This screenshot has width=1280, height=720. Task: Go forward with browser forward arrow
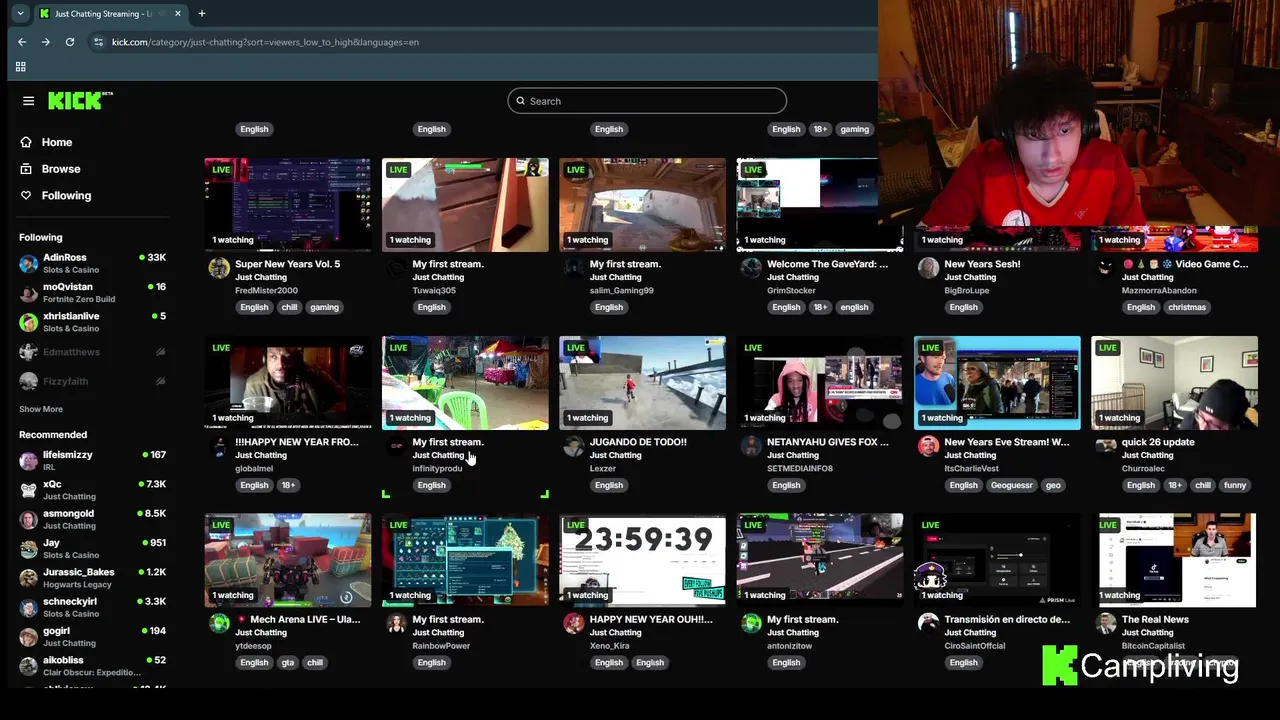(x=46, y=42)
